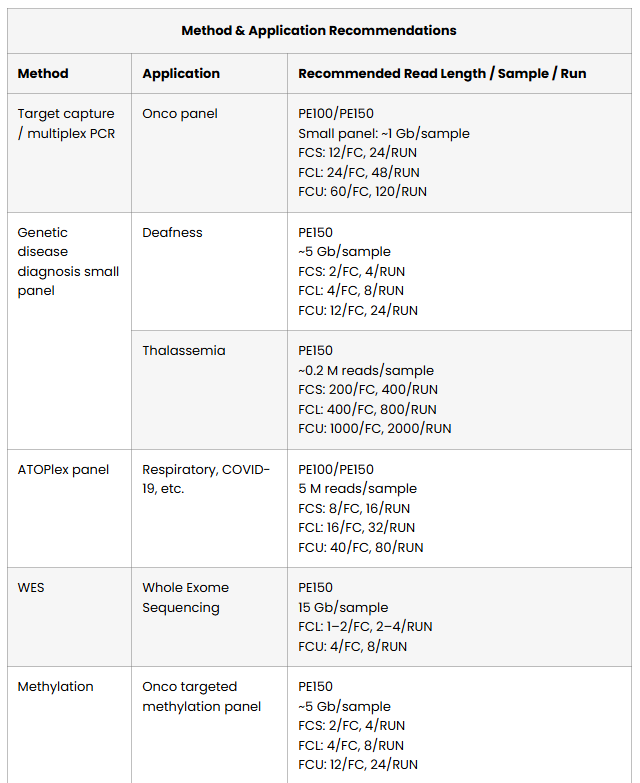Image resolution: width=640 pixels, height=783 pixels.
Task: Click the "ATOPlex panel" method cell
Action: click(x=63, y=469)
